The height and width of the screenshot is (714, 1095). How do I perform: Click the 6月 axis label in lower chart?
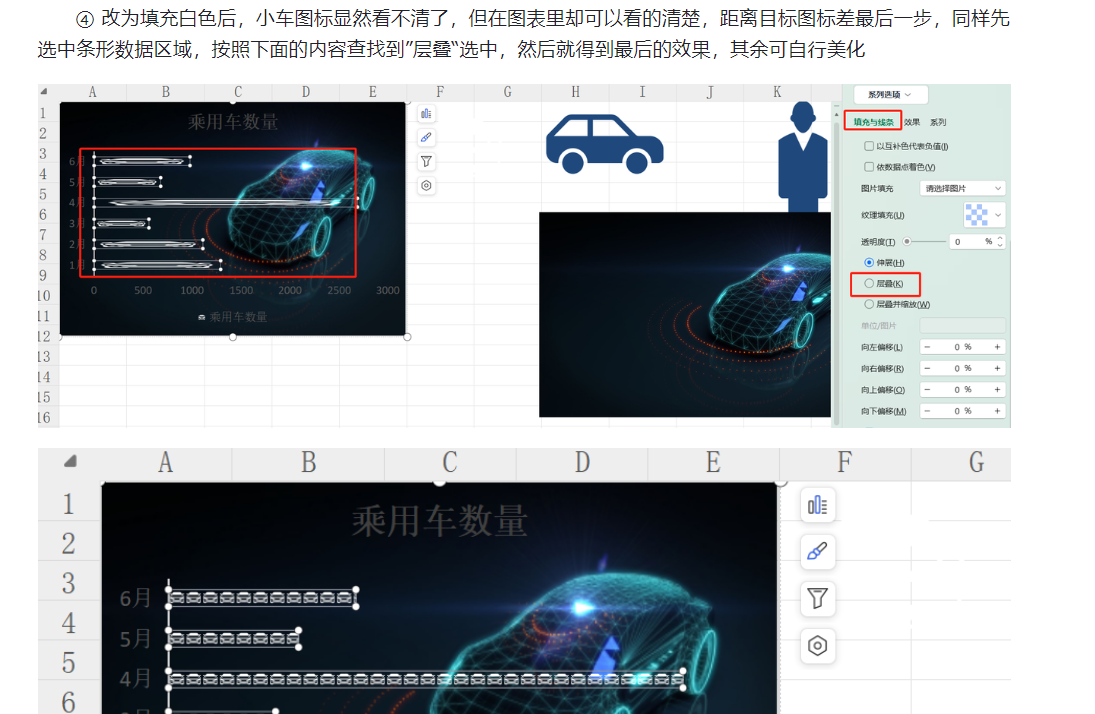tap(135, 598)
